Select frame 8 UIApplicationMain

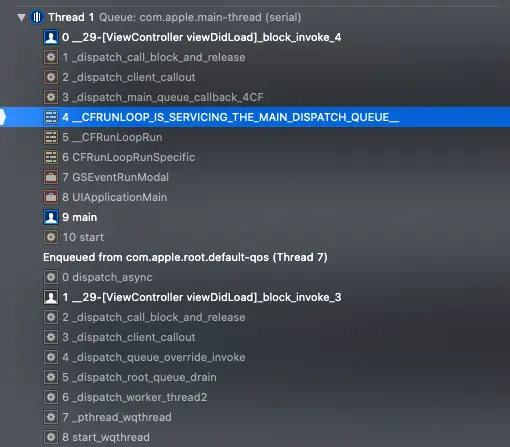point(115,197)
